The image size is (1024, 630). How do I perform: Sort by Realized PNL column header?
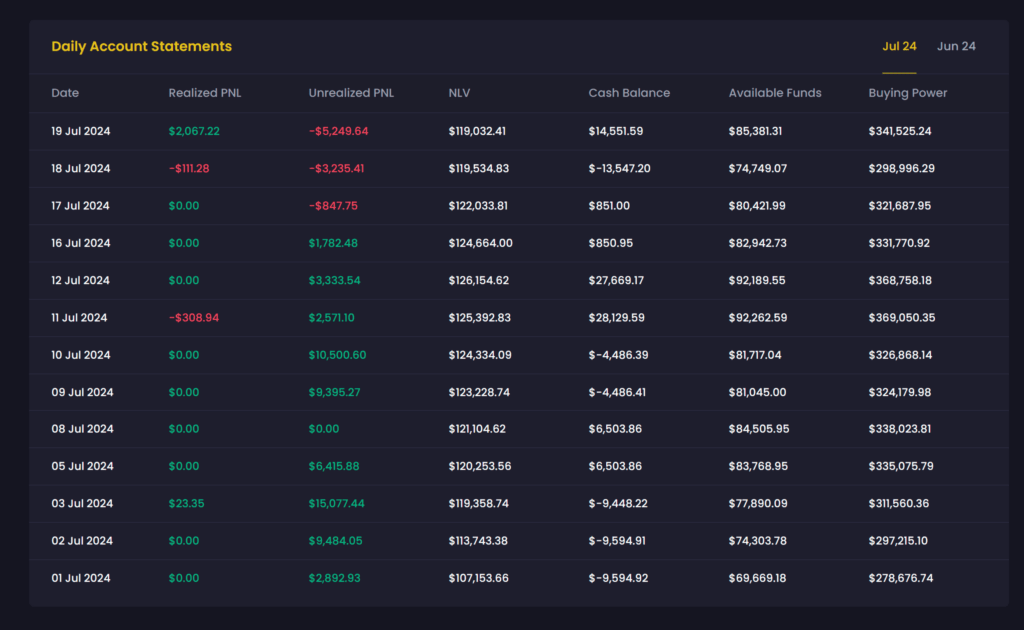point(205,92)
